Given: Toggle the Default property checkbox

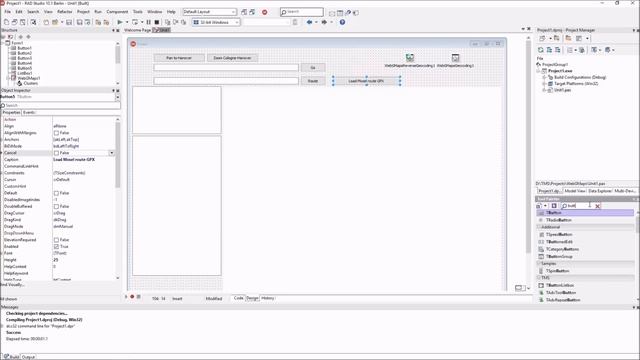Looking at the screenshot, I should 56,193.
